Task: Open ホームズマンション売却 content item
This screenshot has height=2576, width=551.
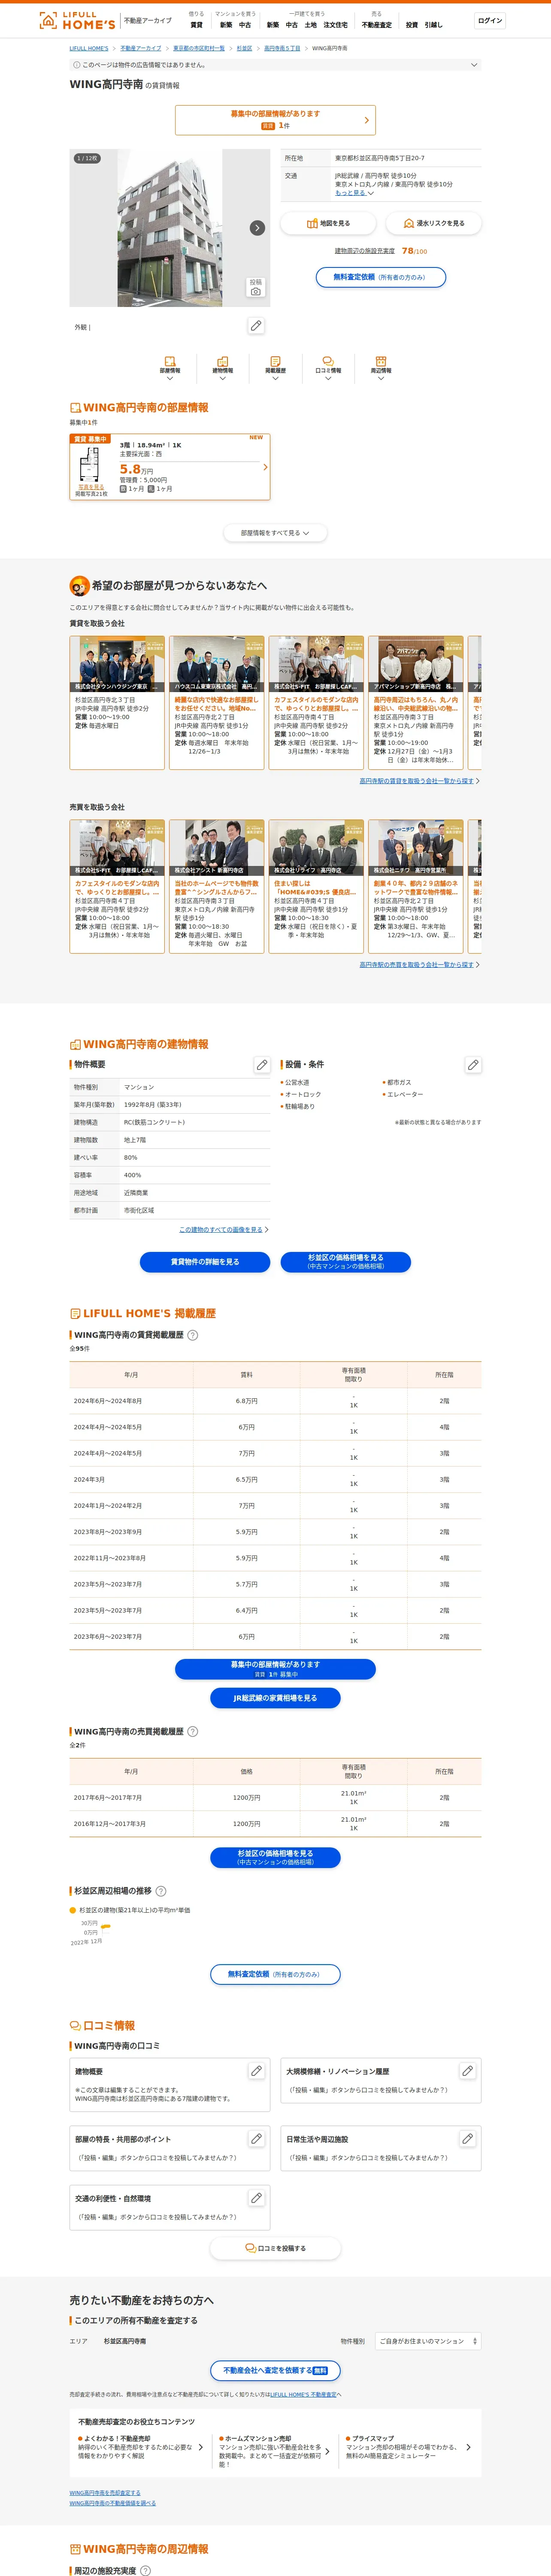Action: coord(274,2452)
